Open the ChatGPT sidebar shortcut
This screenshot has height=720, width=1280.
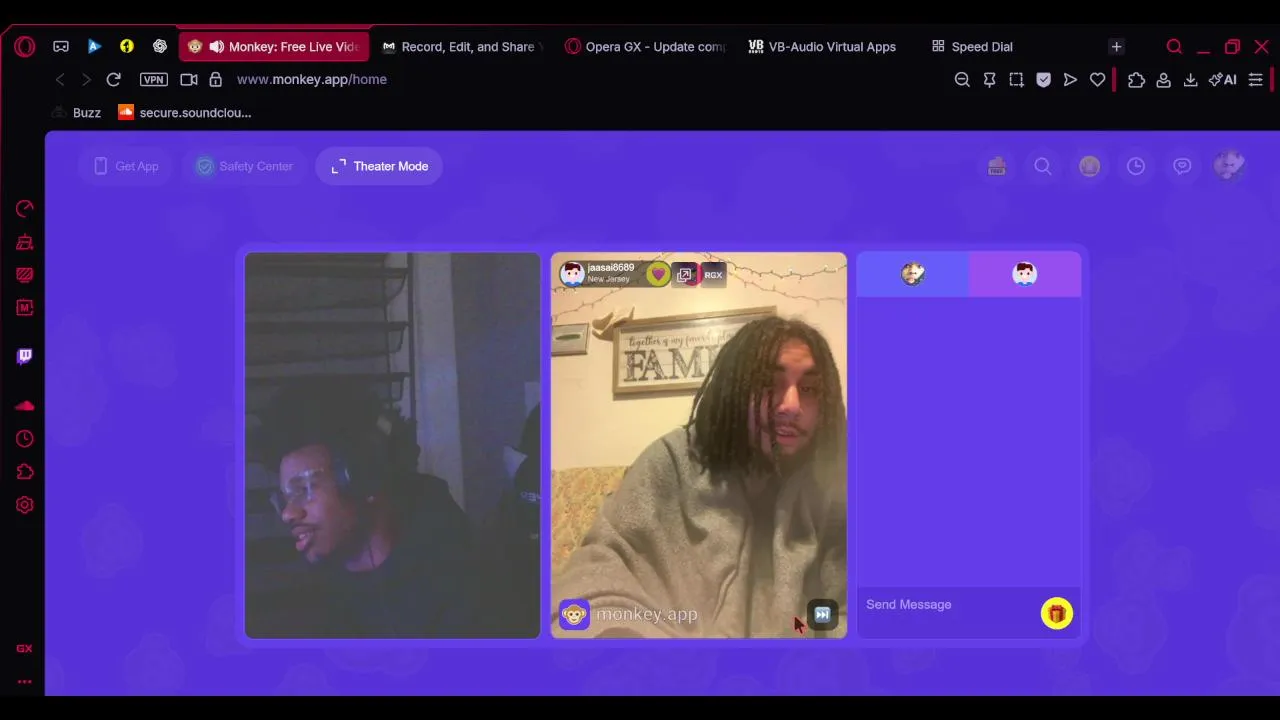160,46
